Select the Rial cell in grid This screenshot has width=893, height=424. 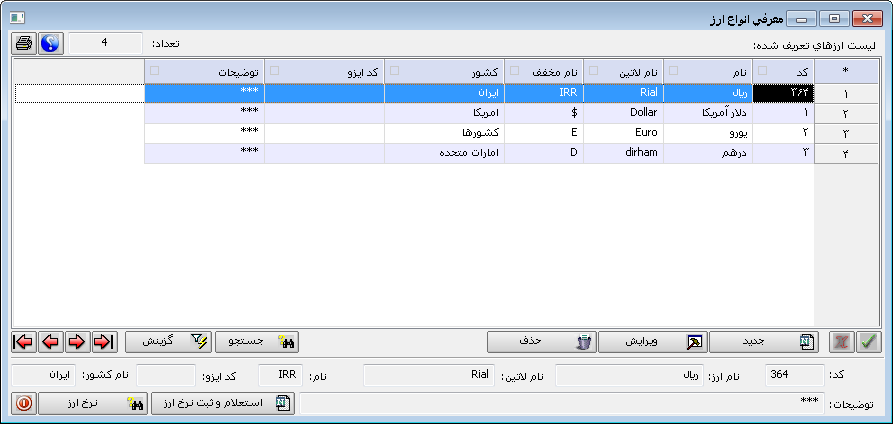click(624, 93)
